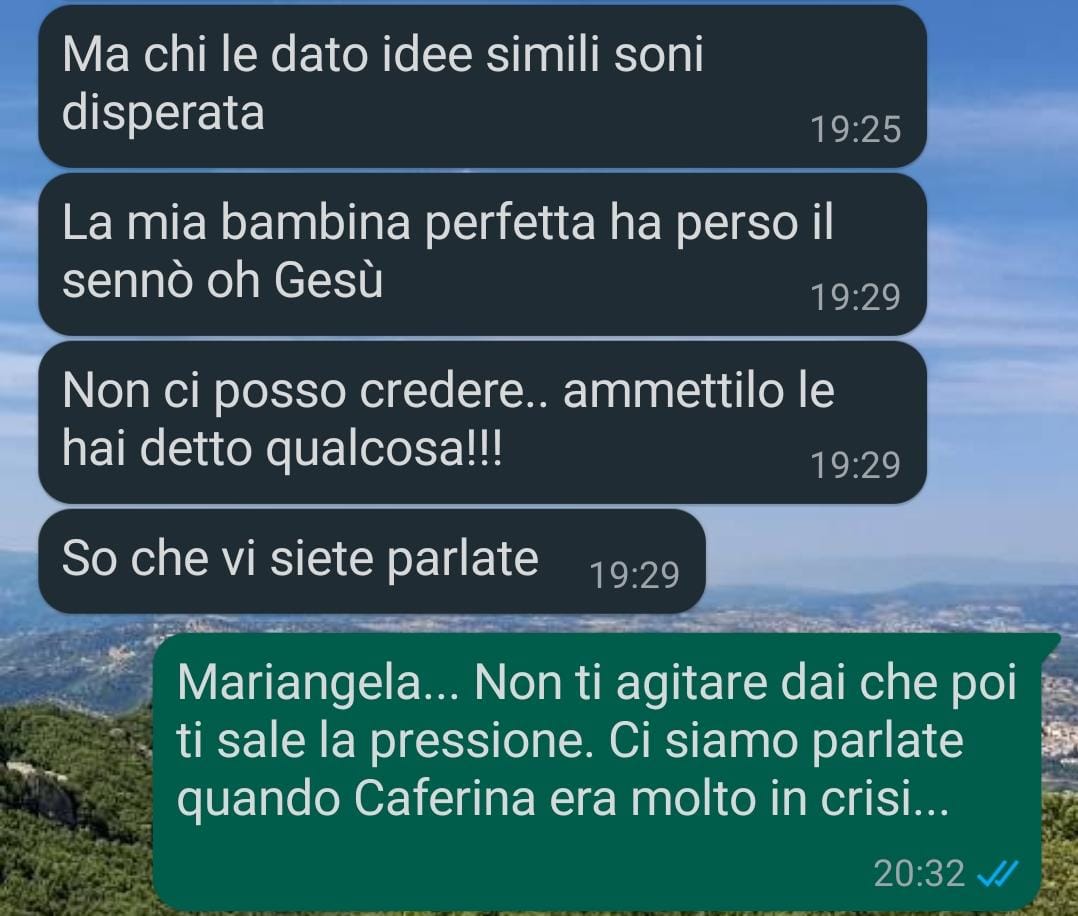Tap the name 'Mariangela' in green bubble

click(298, 684)
